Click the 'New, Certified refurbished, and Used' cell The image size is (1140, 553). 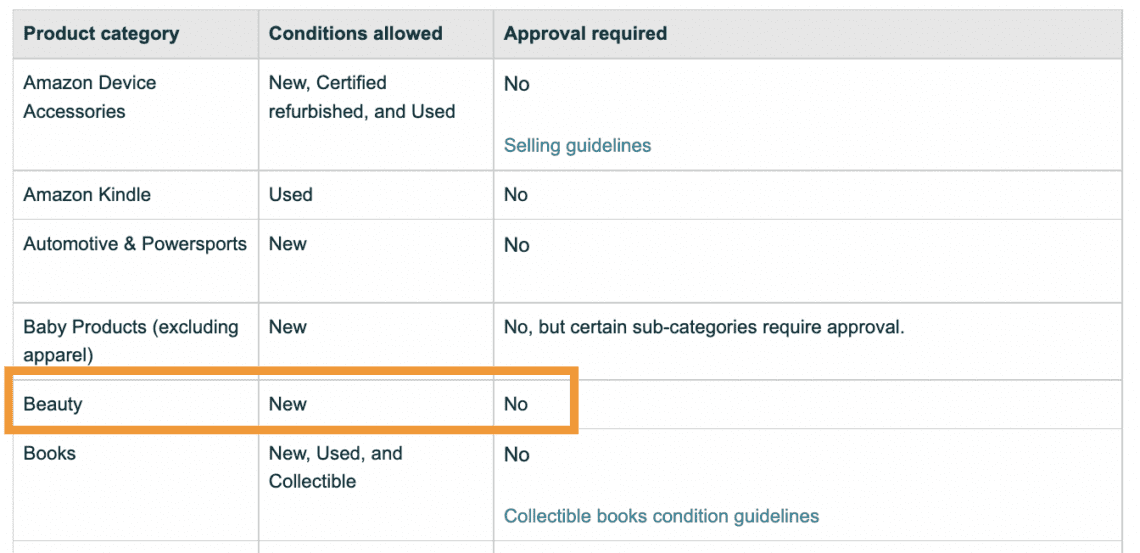click(x=361, y=97)
